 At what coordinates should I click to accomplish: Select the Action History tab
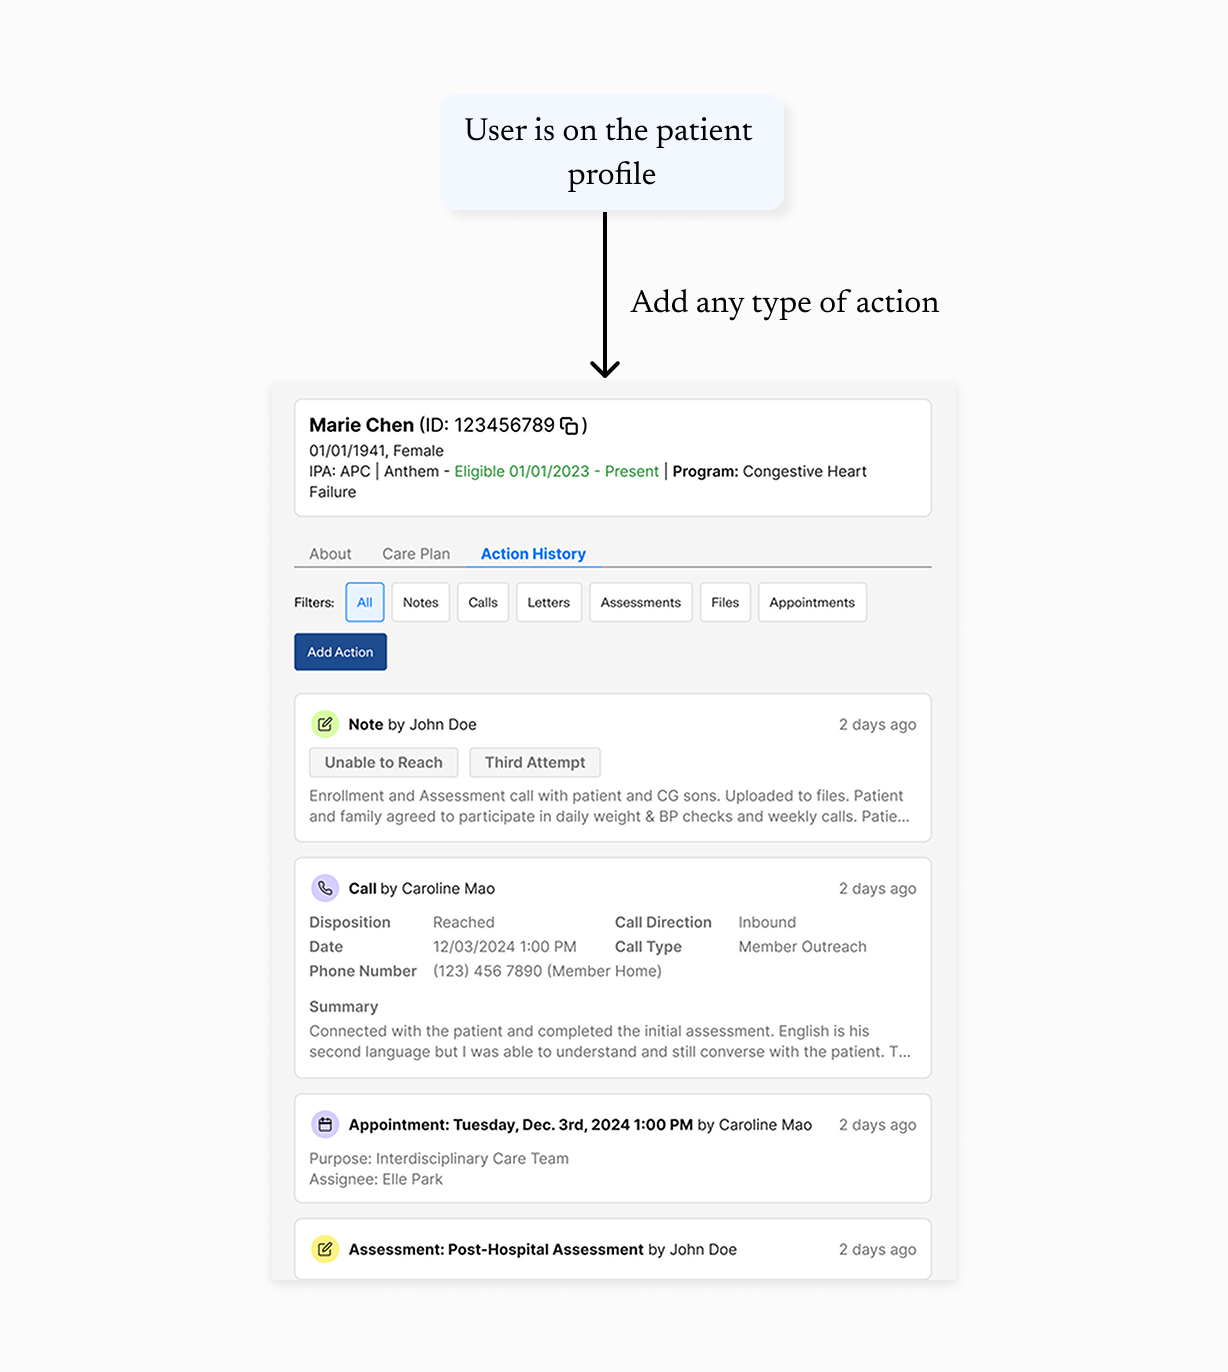pyautogui.click(x=533, y=554)
